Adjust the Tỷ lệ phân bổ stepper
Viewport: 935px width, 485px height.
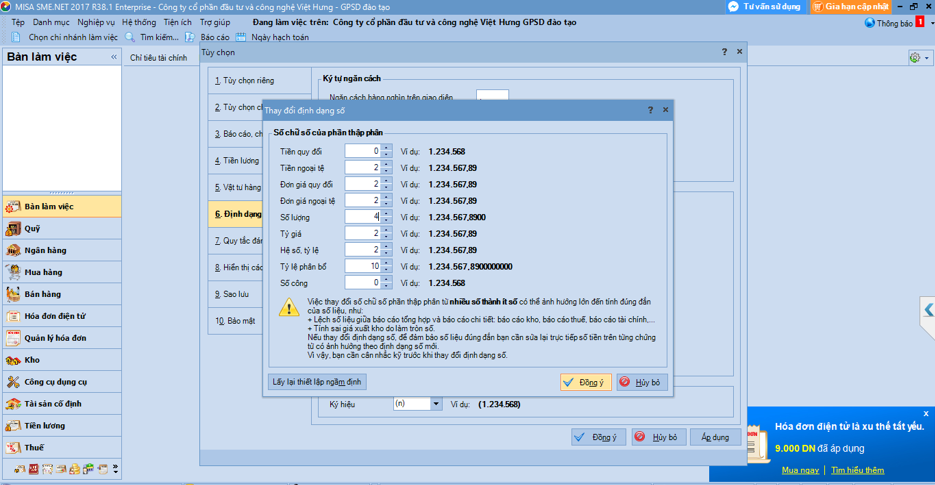click(x=386, y=267)
